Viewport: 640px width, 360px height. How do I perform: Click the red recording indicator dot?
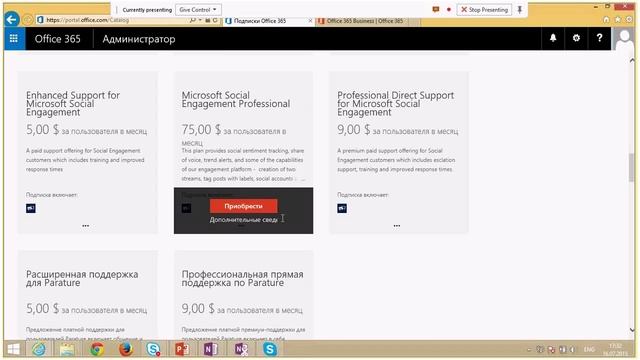point(449,9)
